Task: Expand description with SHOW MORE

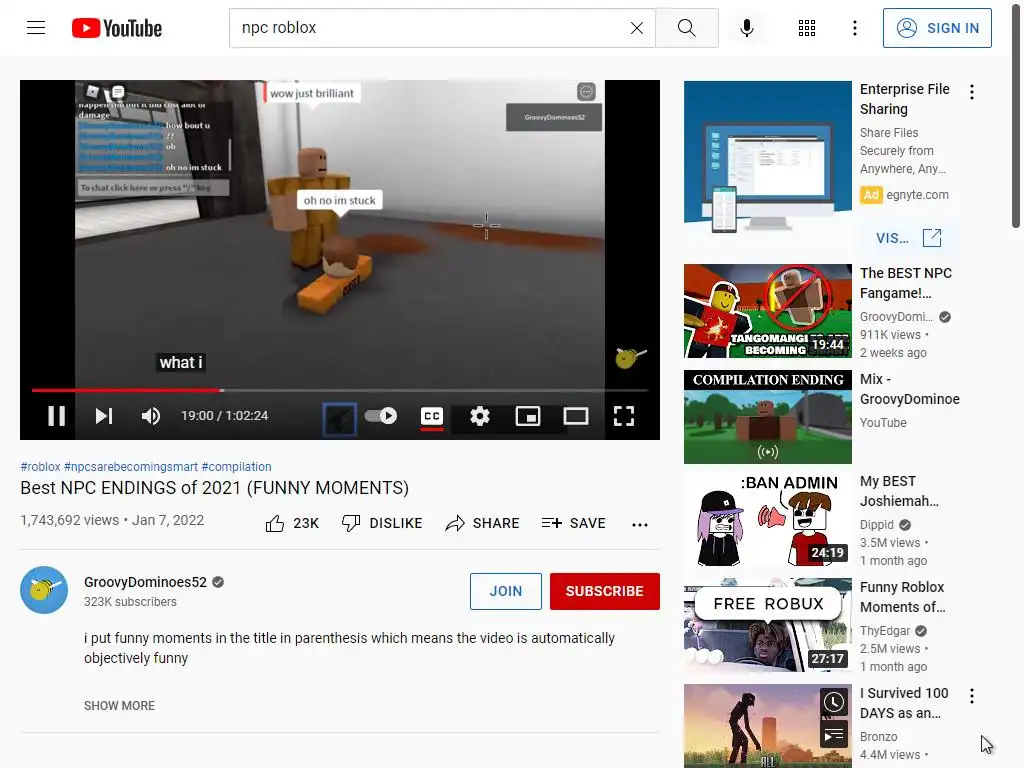Action: tap(120, 706)
